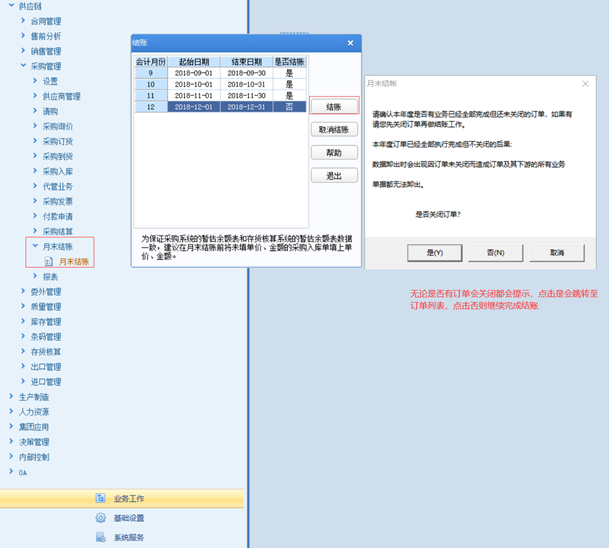
Task: Click the 否 cell in month 12 row
Action: [289, 107]
